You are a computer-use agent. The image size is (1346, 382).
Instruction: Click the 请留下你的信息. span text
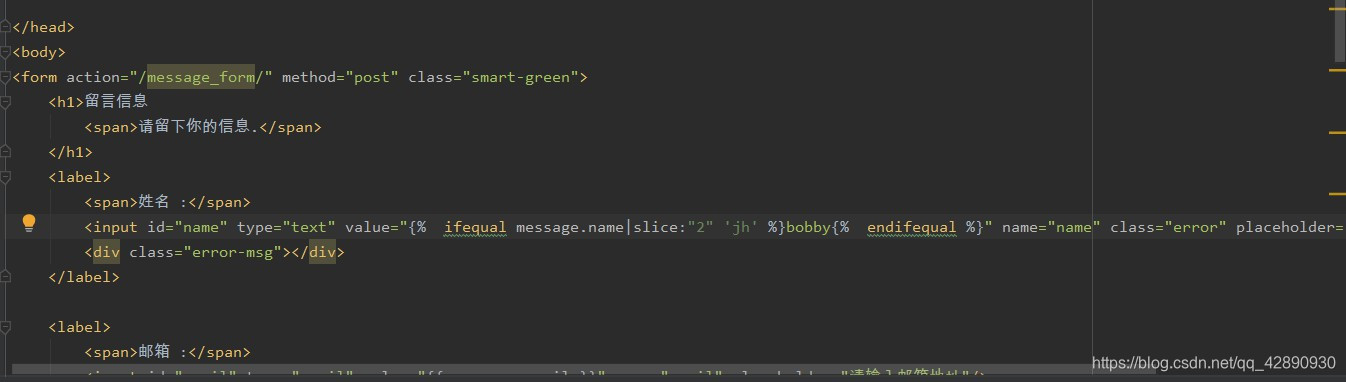(x=198, y=127)
